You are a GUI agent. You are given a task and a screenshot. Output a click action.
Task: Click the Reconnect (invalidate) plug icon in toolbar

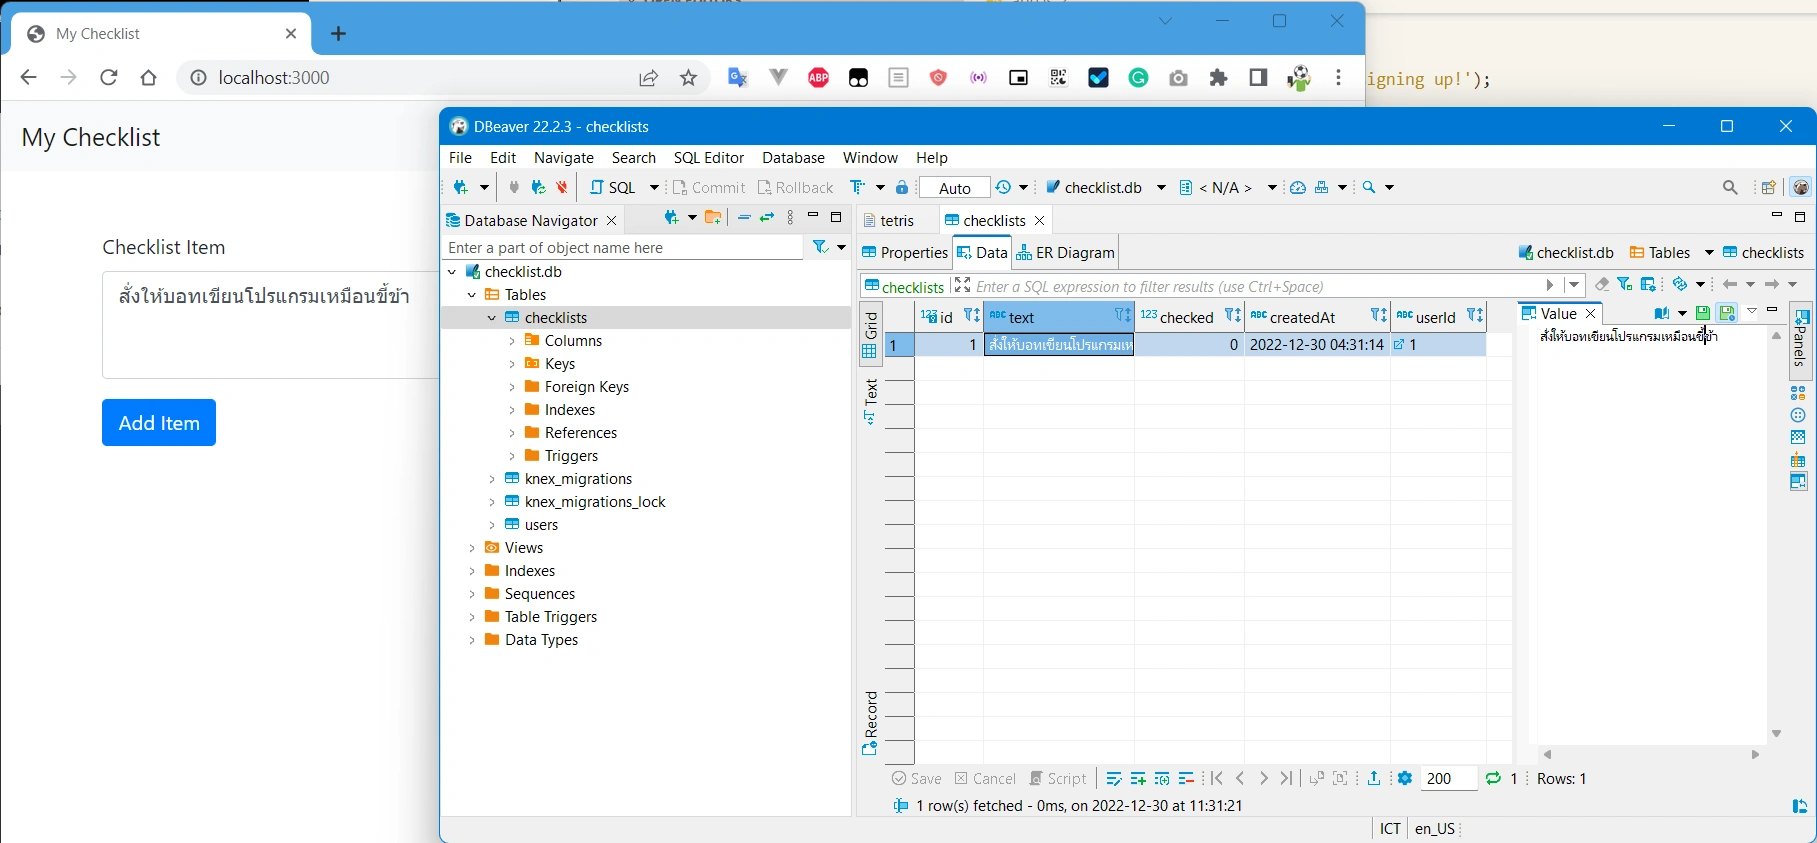tap(538, 187)
